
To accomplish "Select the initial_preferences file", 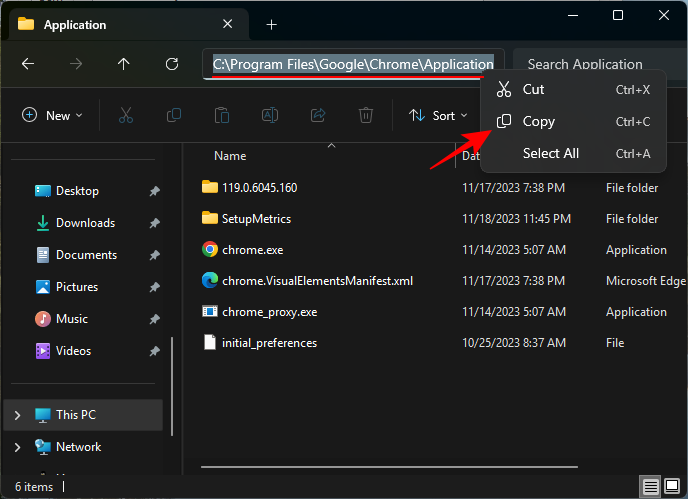I will click(269, 343).
